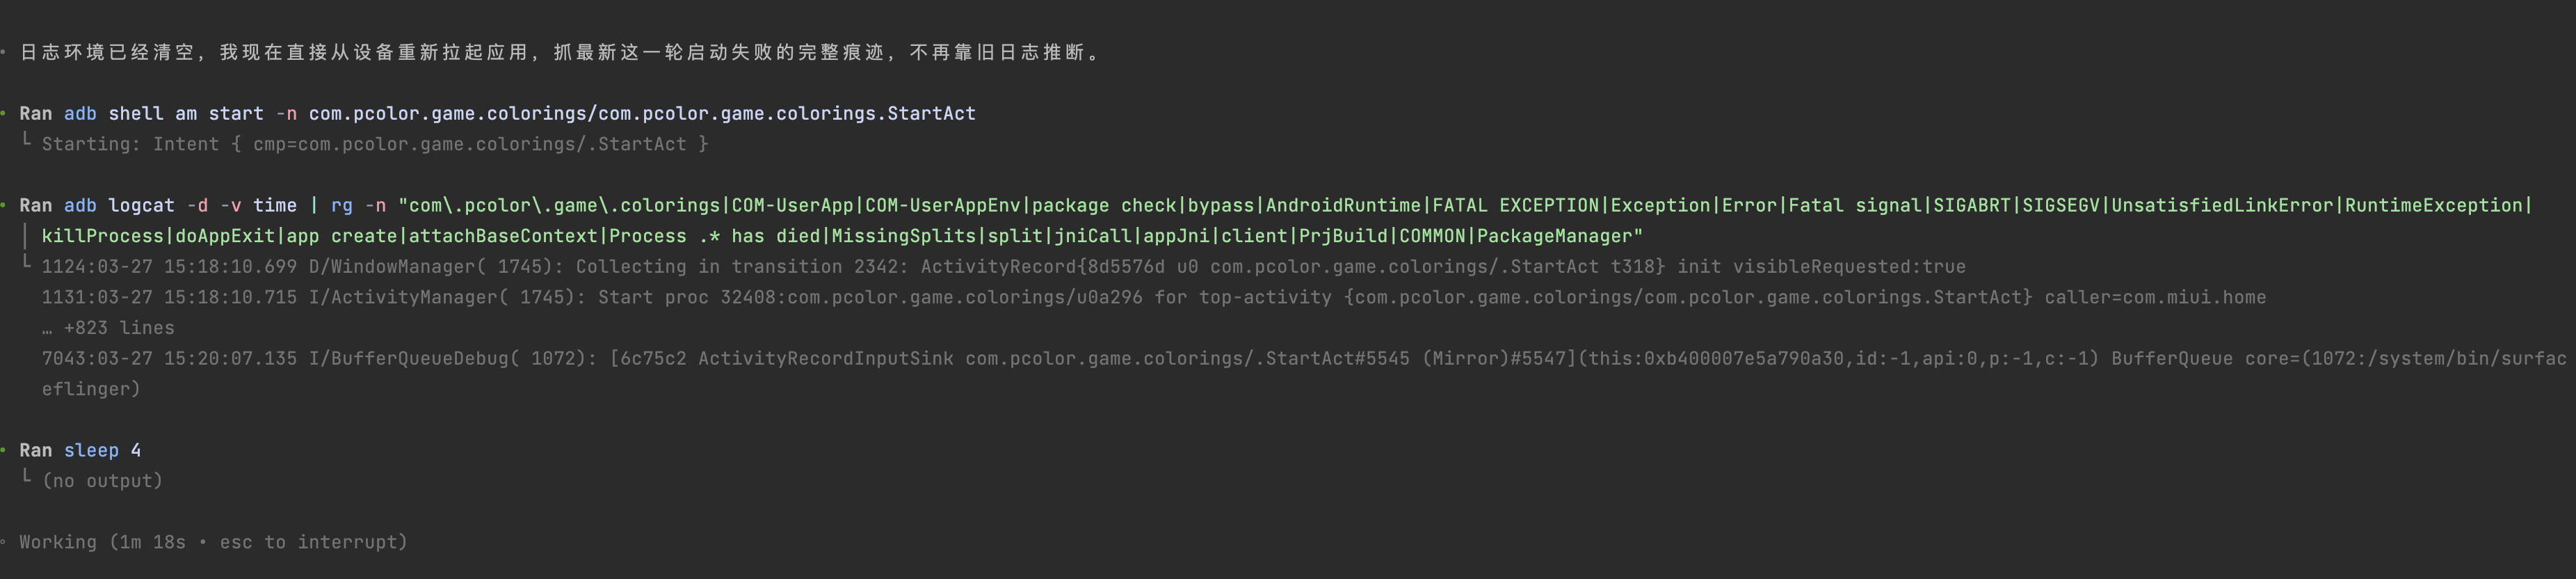Screen dimensions: 2576x579
Task: Click the └ branch marker before 'Starting: Intent'
Action: click(x=27, y=143)
